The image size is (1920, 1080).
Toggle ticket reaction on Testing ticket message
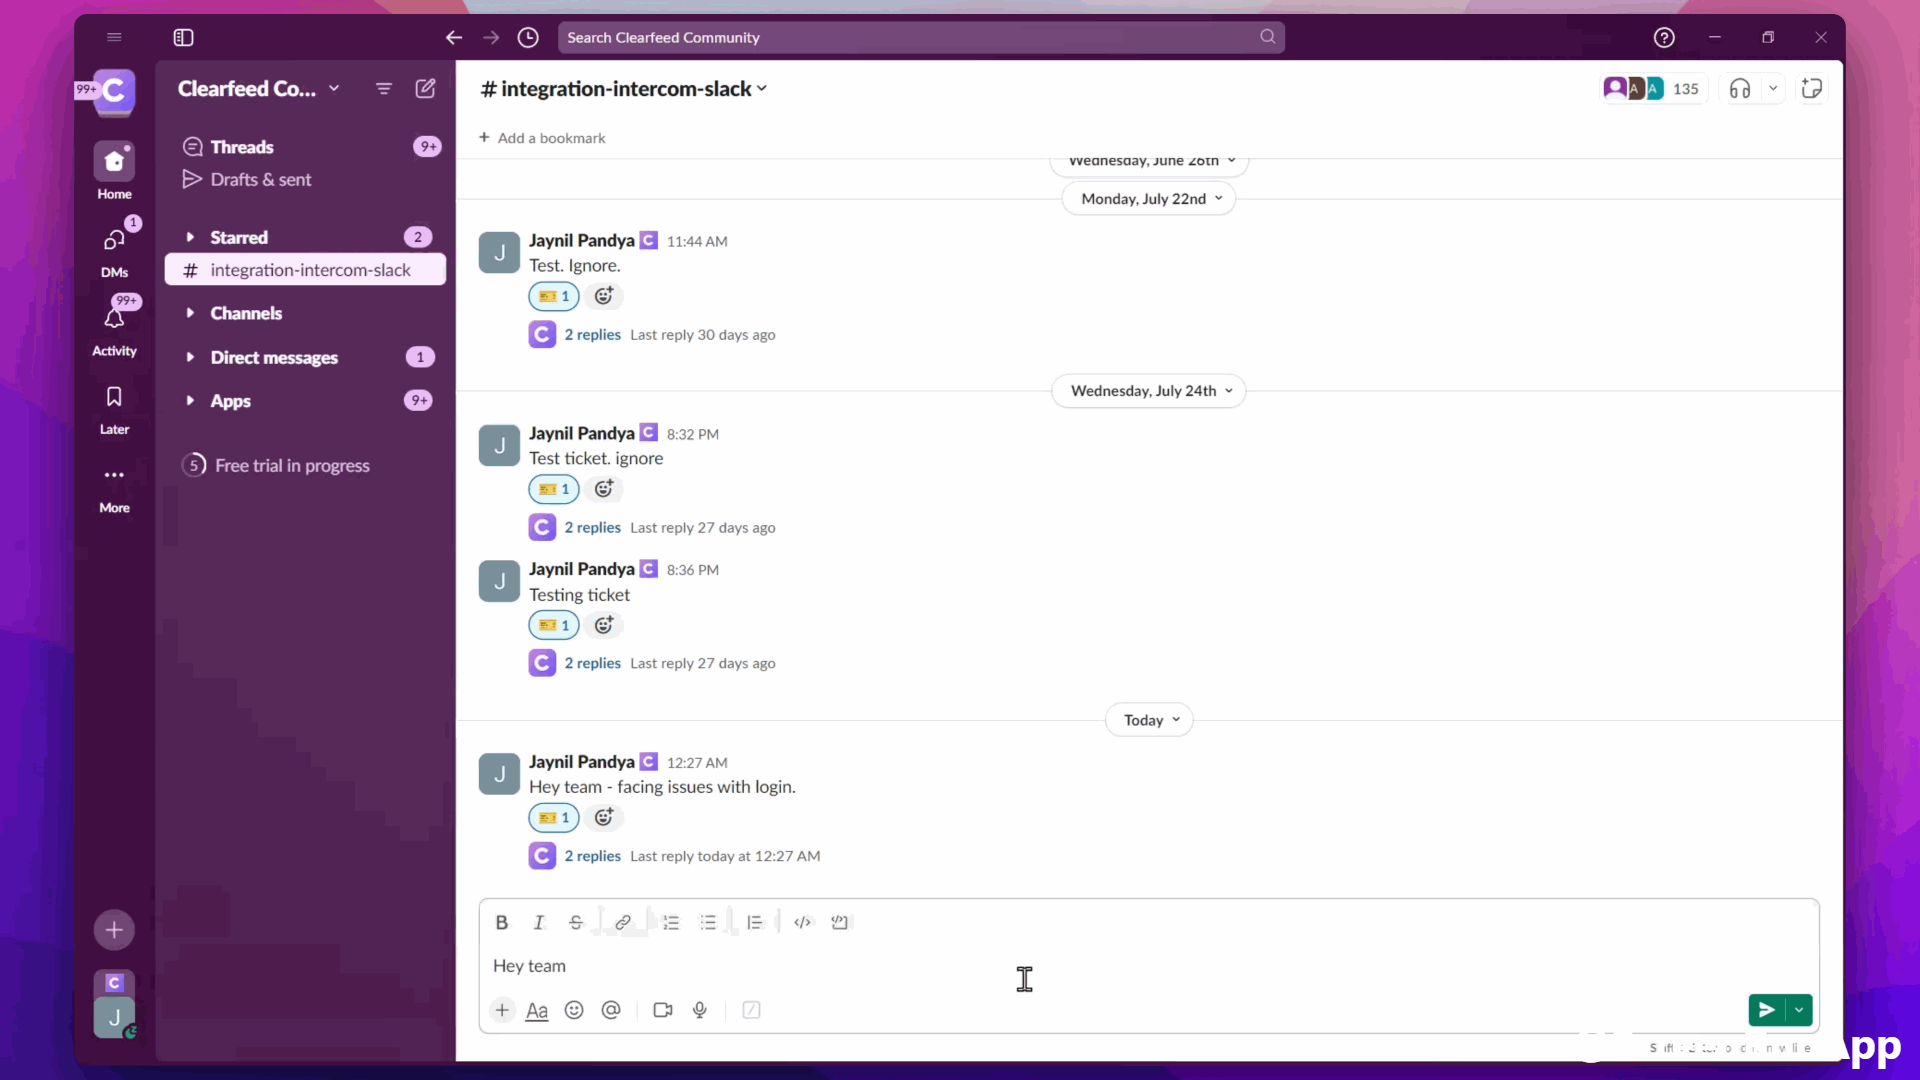click(554, 626)
